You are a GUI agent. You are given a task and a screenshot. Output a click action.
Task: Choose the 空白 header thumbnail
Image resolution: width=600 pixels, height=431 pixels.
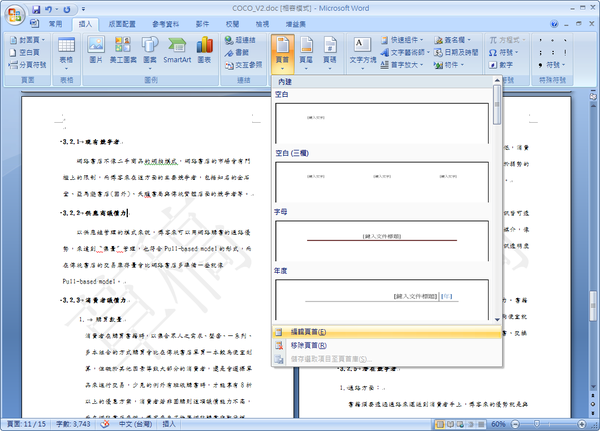pos(382,123)
